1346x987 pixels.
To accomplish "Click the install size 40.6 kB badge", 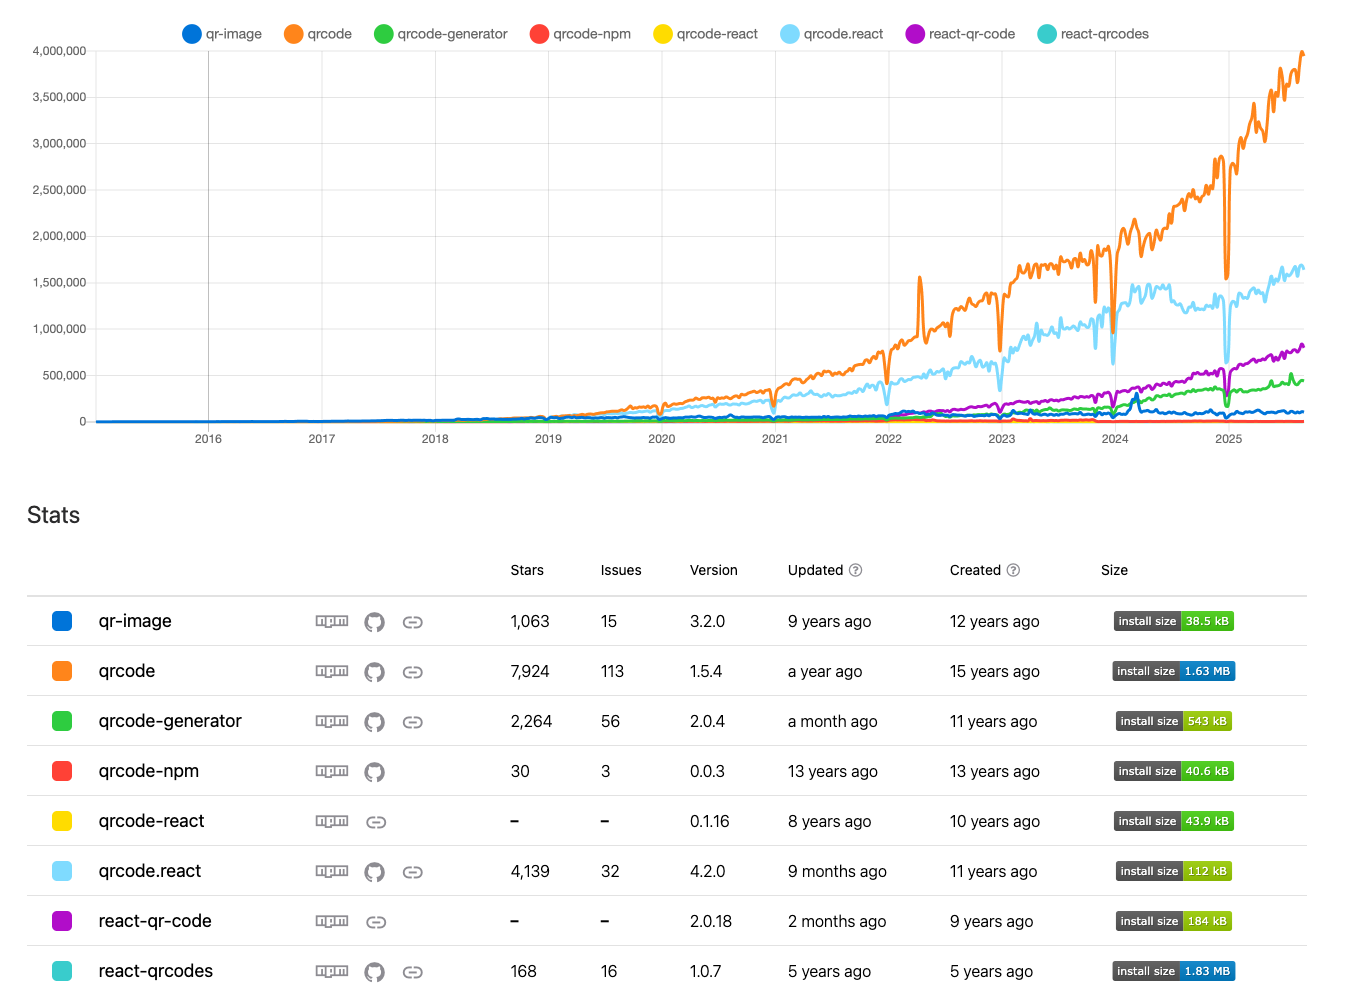I will coord(1174,771).
